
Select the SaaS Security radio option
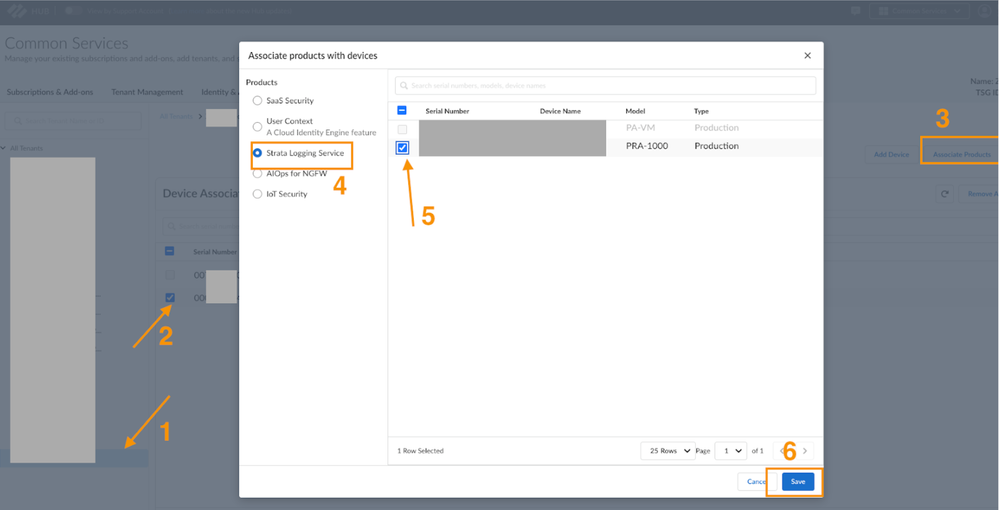tap(257, 101)
